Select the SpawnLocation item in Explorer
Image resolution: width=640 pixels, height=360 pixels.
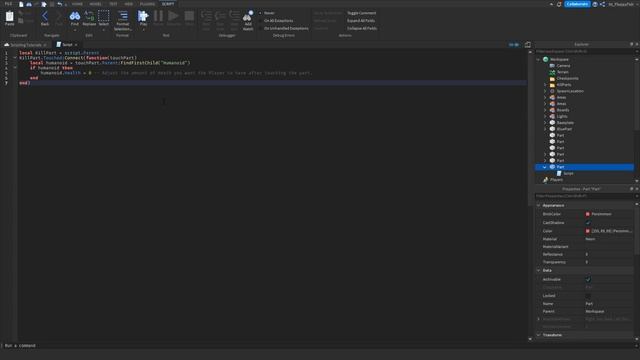pos(570,91)
